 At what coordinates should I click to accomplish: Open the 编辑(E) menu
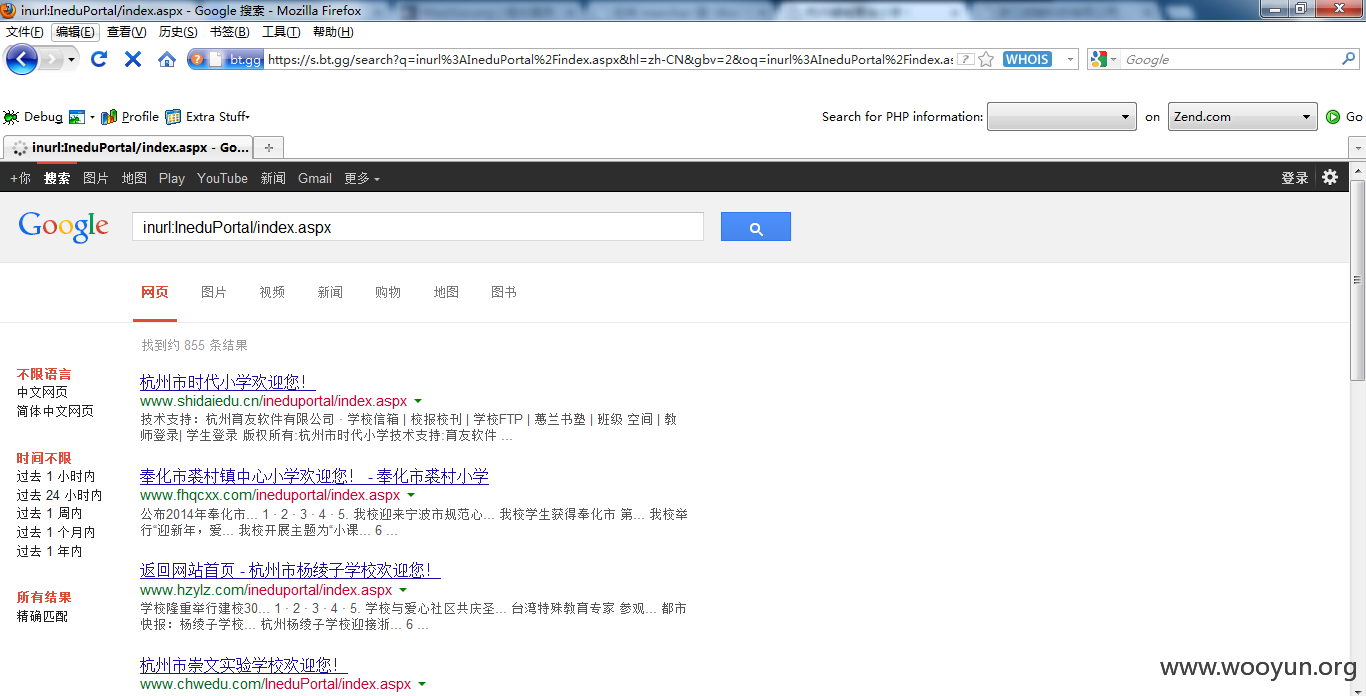[x=75, y=32]
